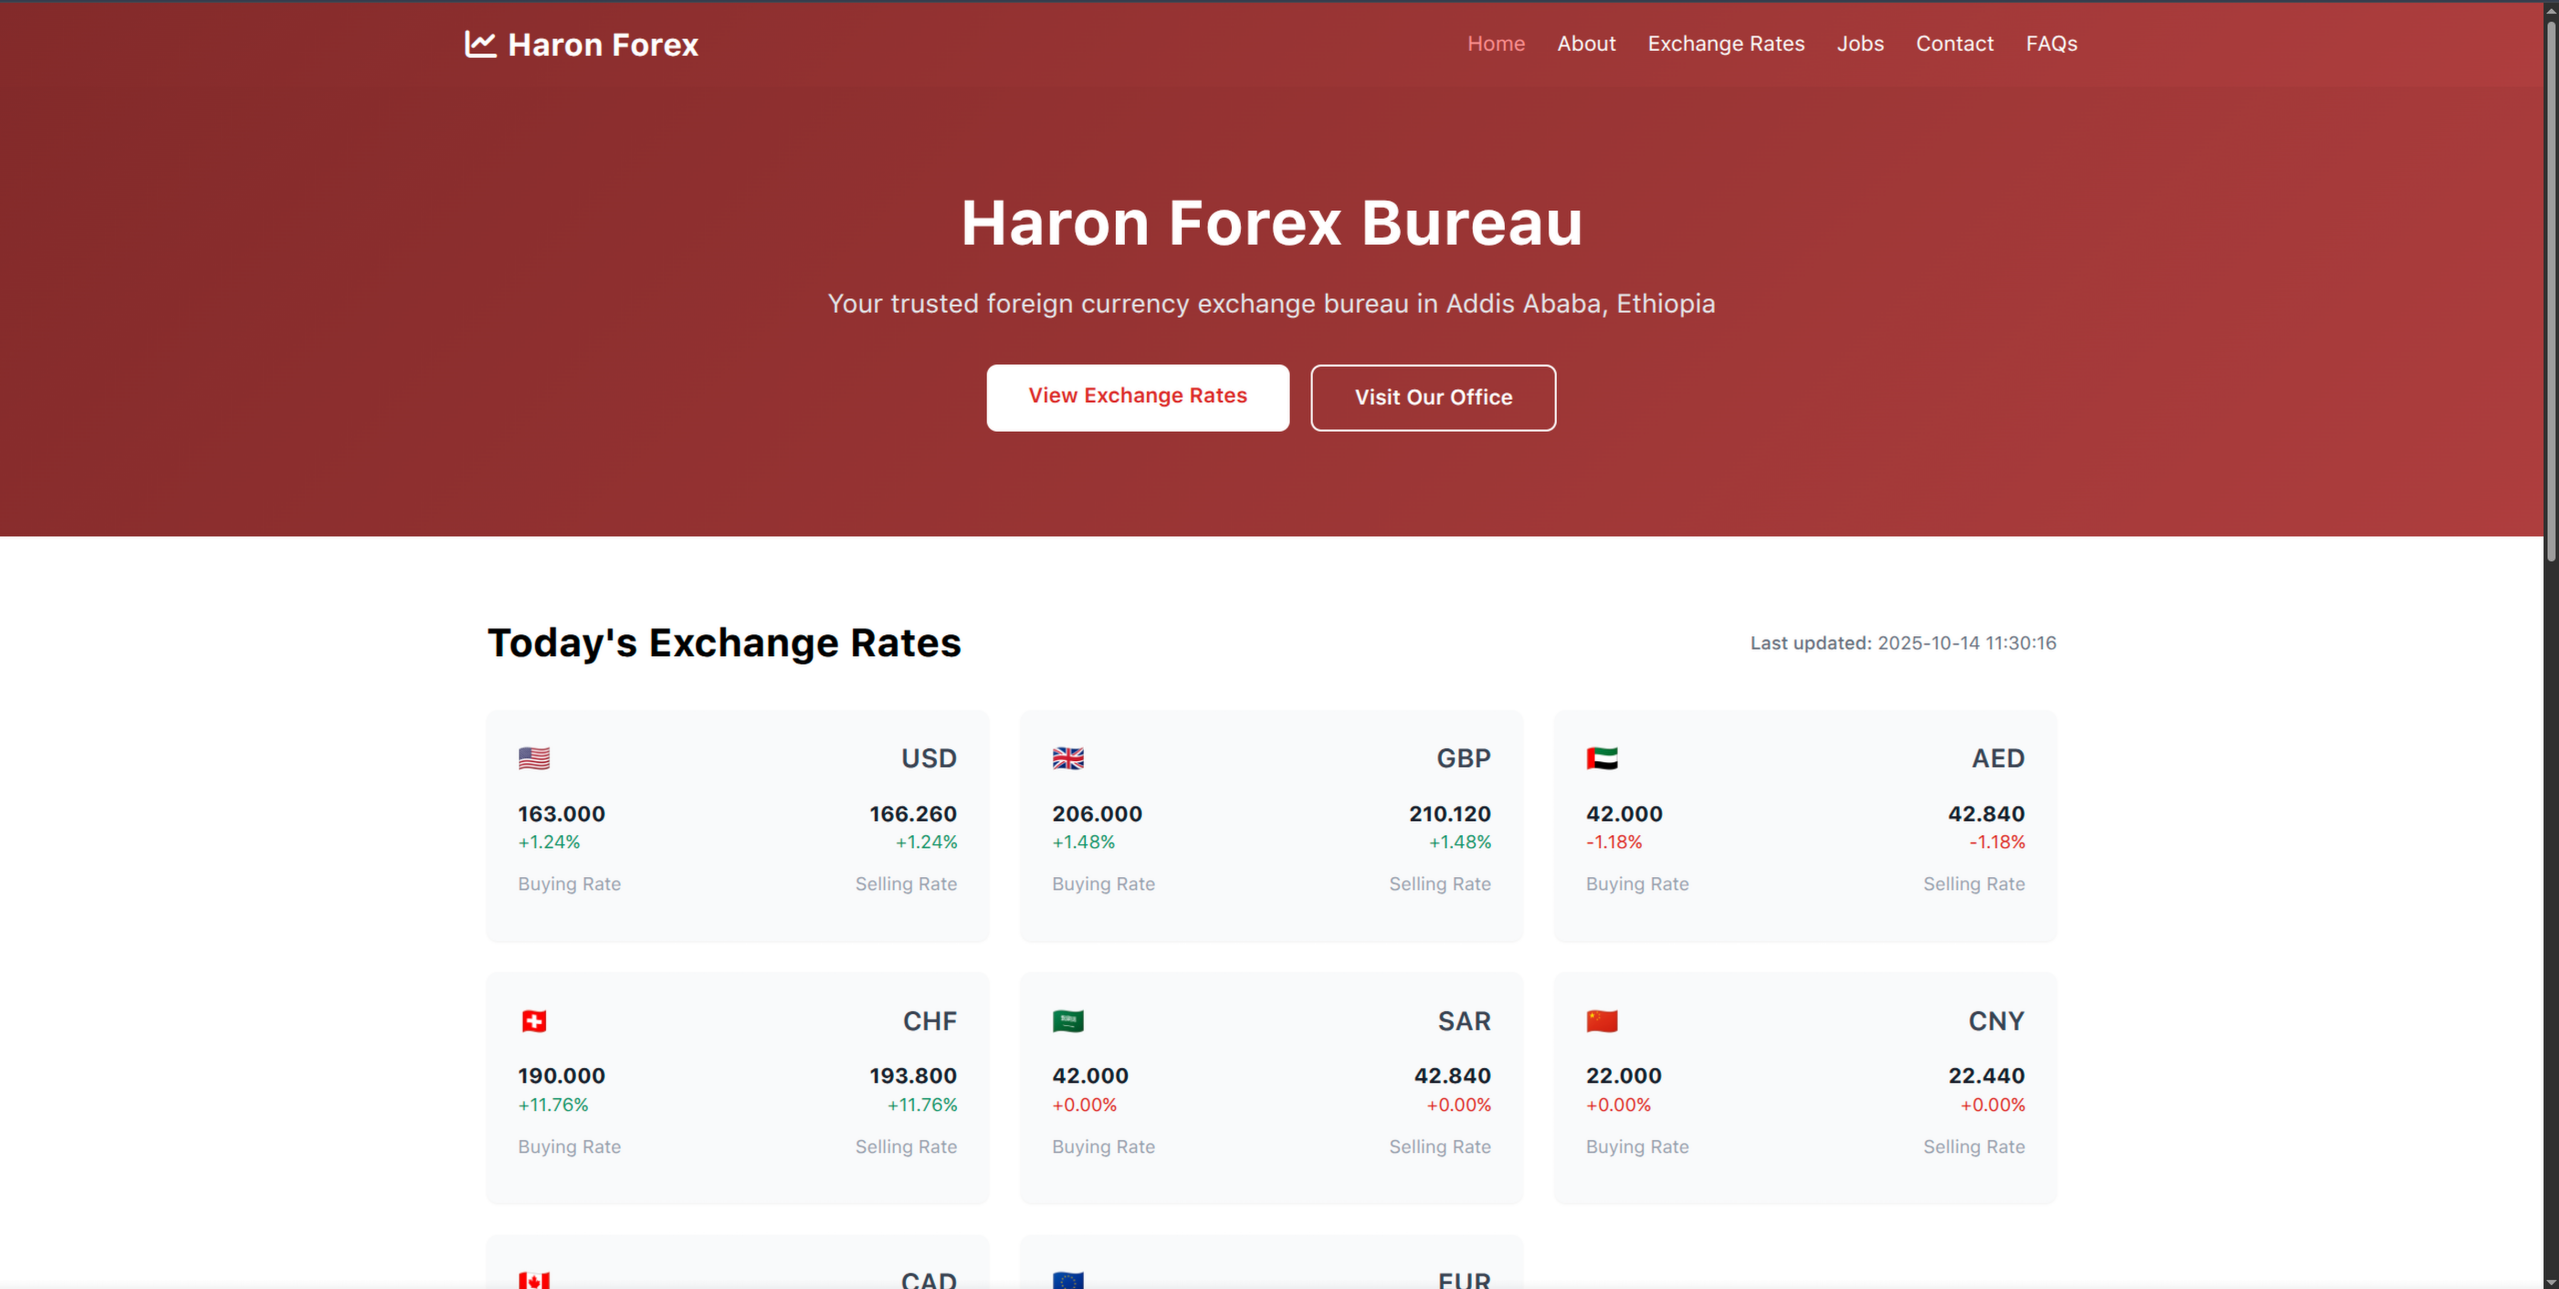Visit the Contact page
The height and width of the screenshot is (1289, 2559).
(x=1954, y=43)
